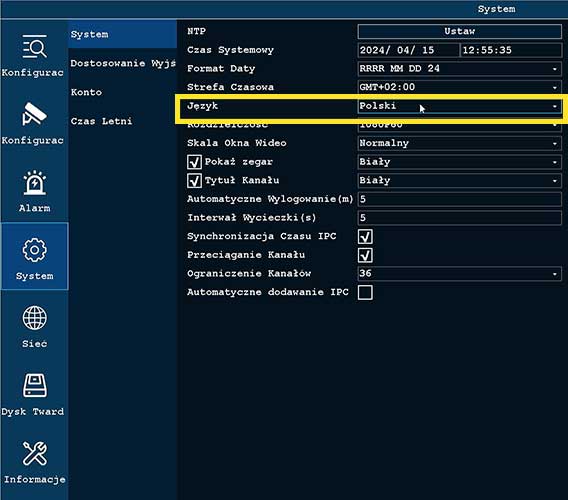Enable Automatyczne dodawanie IPC checkbox

(365, 292)
